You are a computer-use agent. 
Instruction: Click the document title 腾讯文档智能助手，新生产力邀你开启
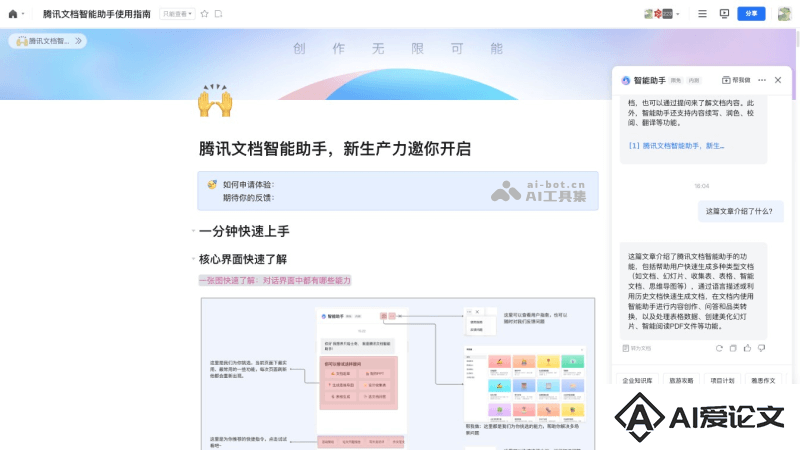coord(335,149)
